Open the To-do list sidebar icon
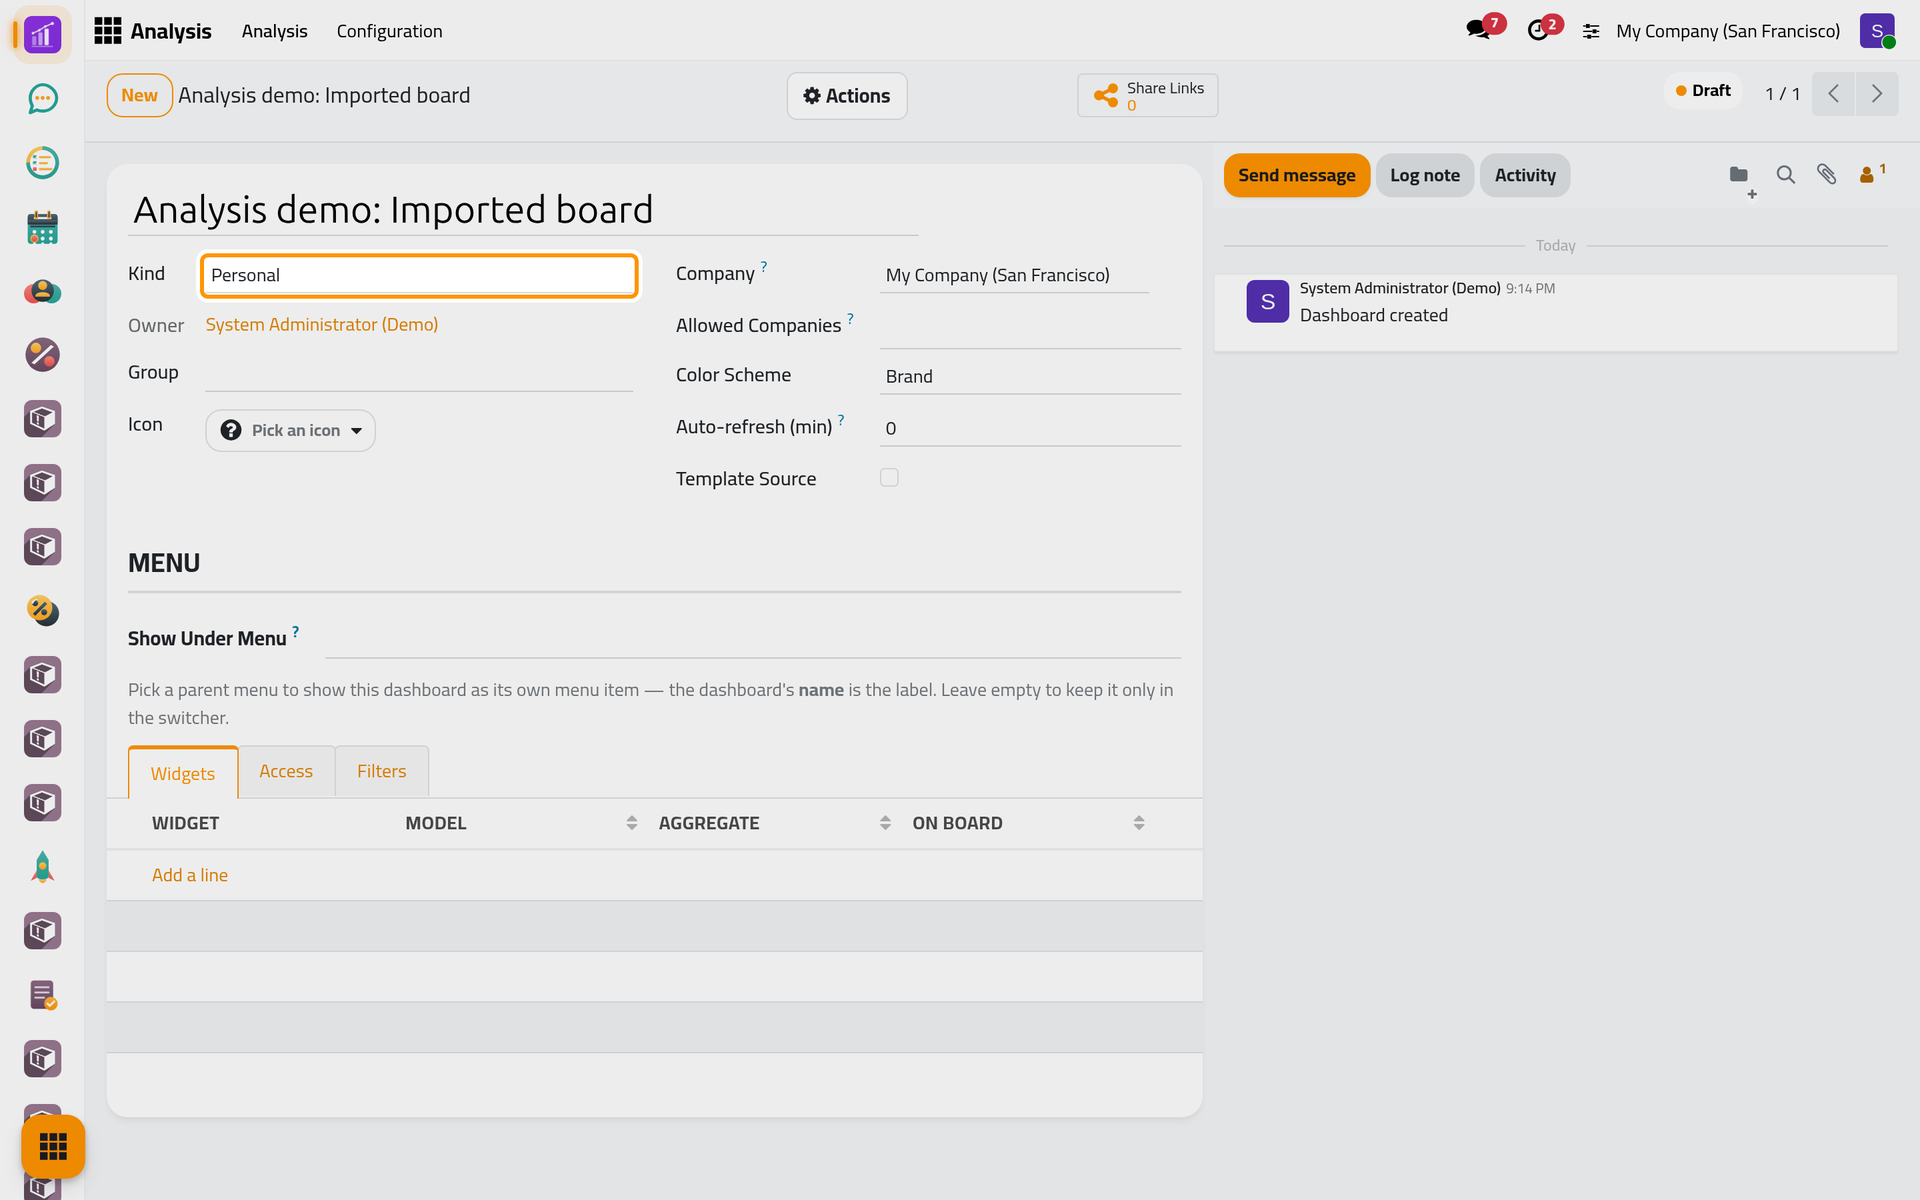This screenshot has height=1200, width=1920. 42,162
